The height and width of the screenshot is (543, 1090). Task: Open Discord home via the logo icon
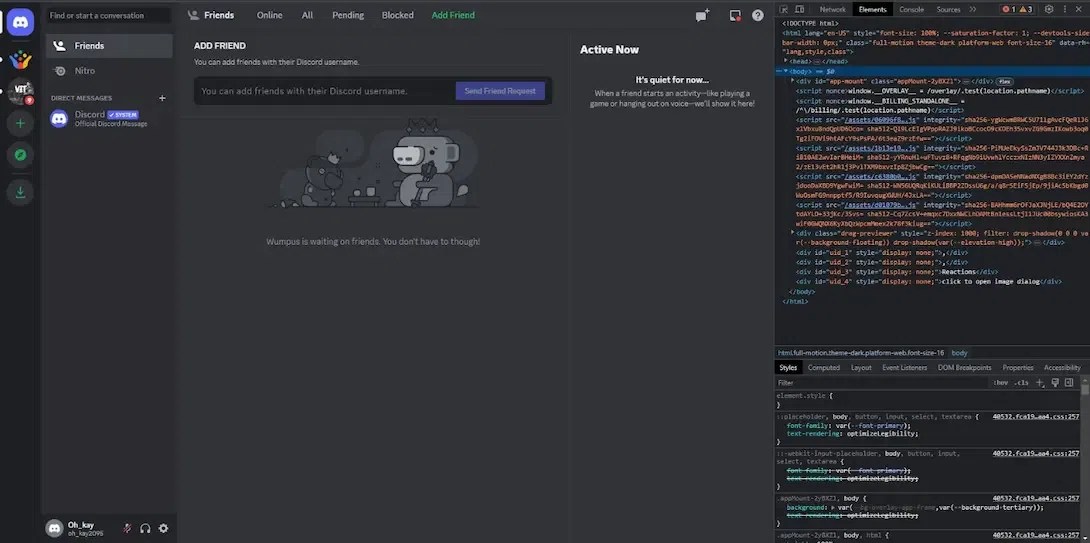click(x=20, y=22)
